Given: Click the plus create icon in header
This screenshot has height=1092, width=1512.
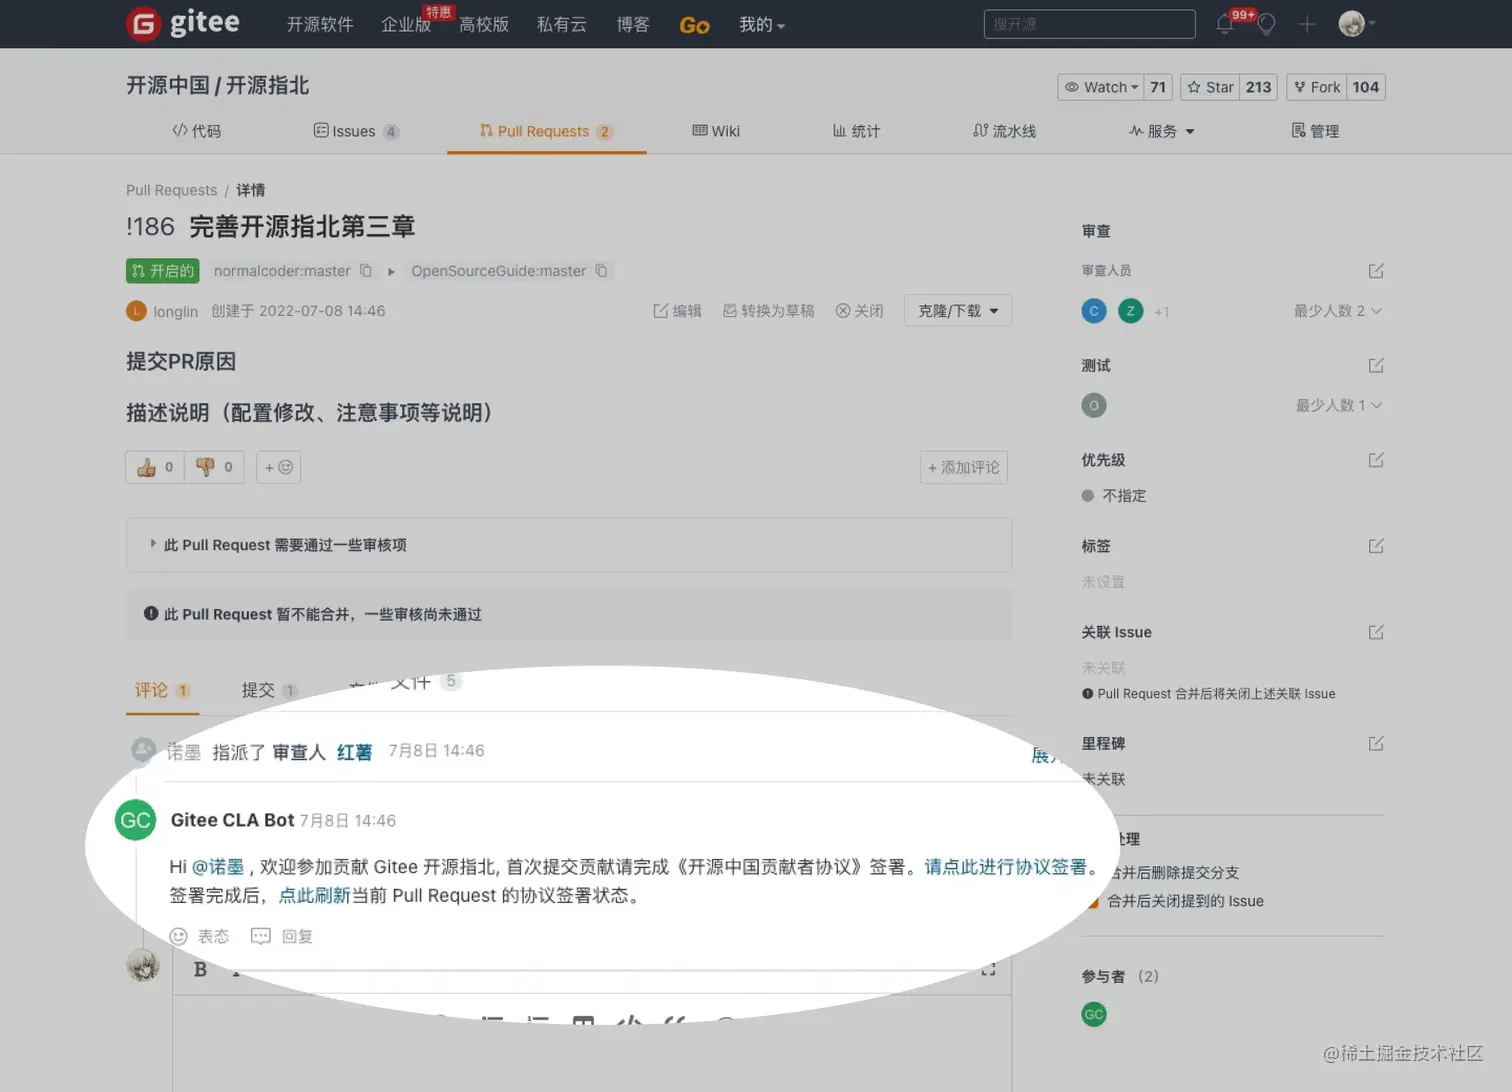Looking at the screenshot, I should pos(1307,24).
